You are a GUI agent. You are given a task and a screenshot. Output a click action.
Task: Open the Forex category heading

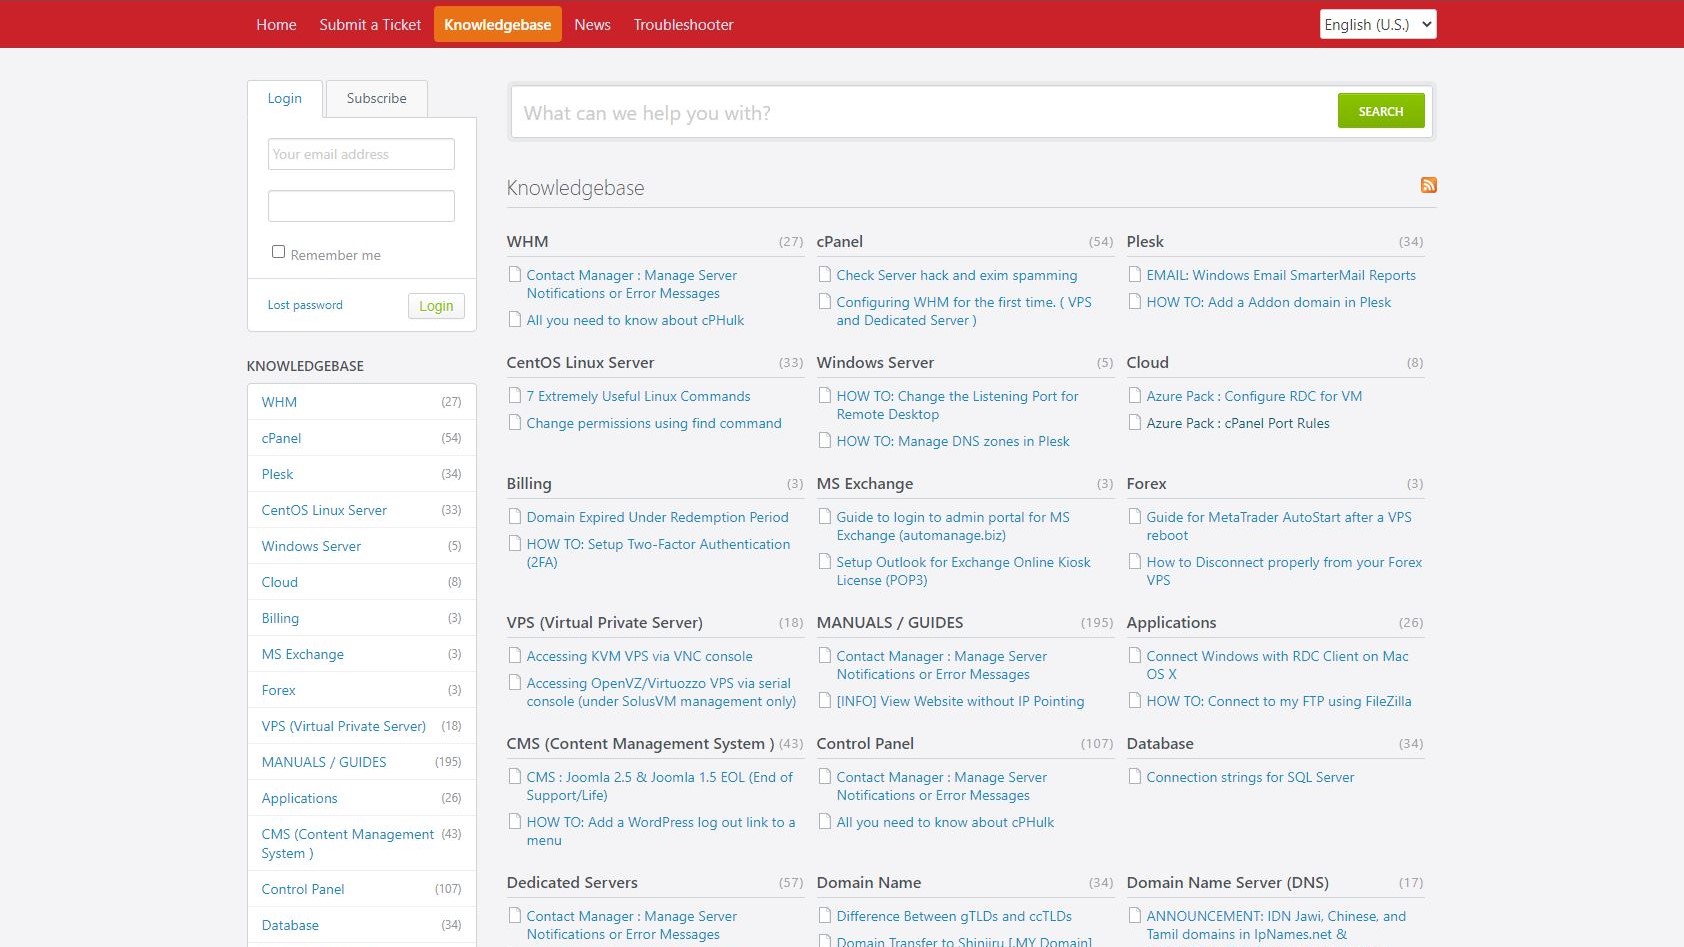pos(1146,483)
